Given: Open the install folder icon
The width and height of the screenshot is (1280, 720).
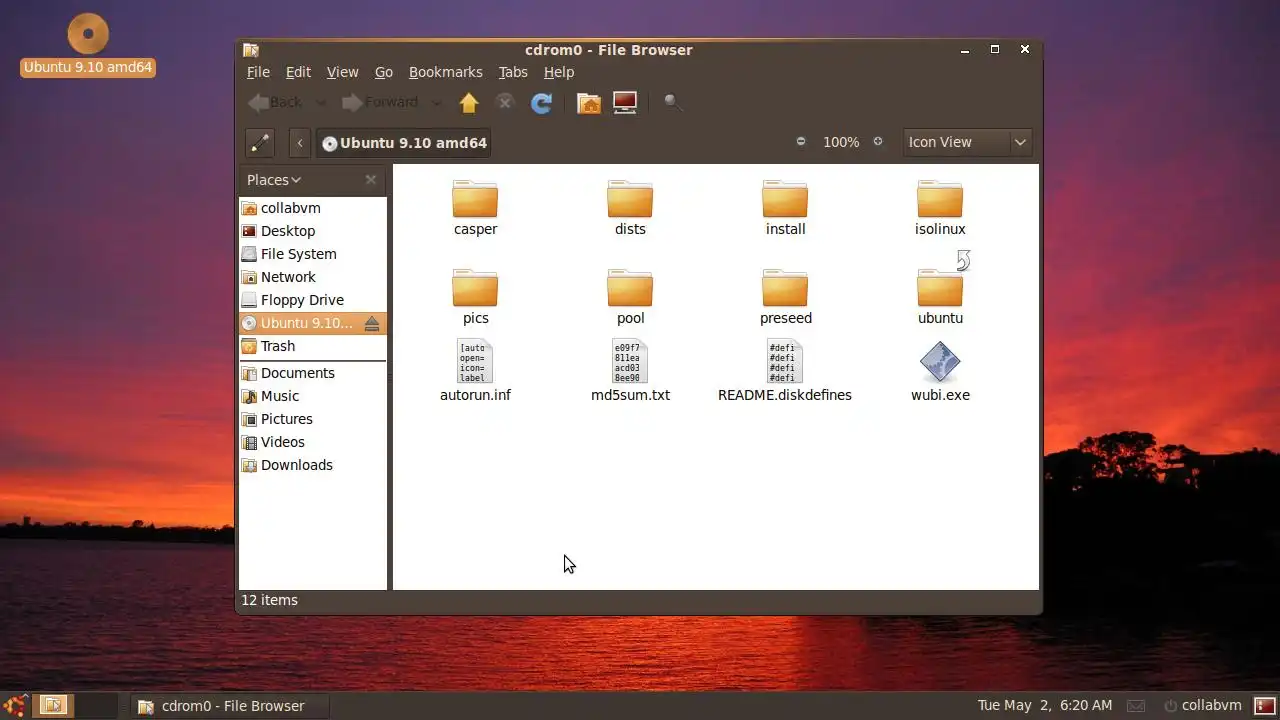Looking at the screenshot, I should tap(785, 200).
